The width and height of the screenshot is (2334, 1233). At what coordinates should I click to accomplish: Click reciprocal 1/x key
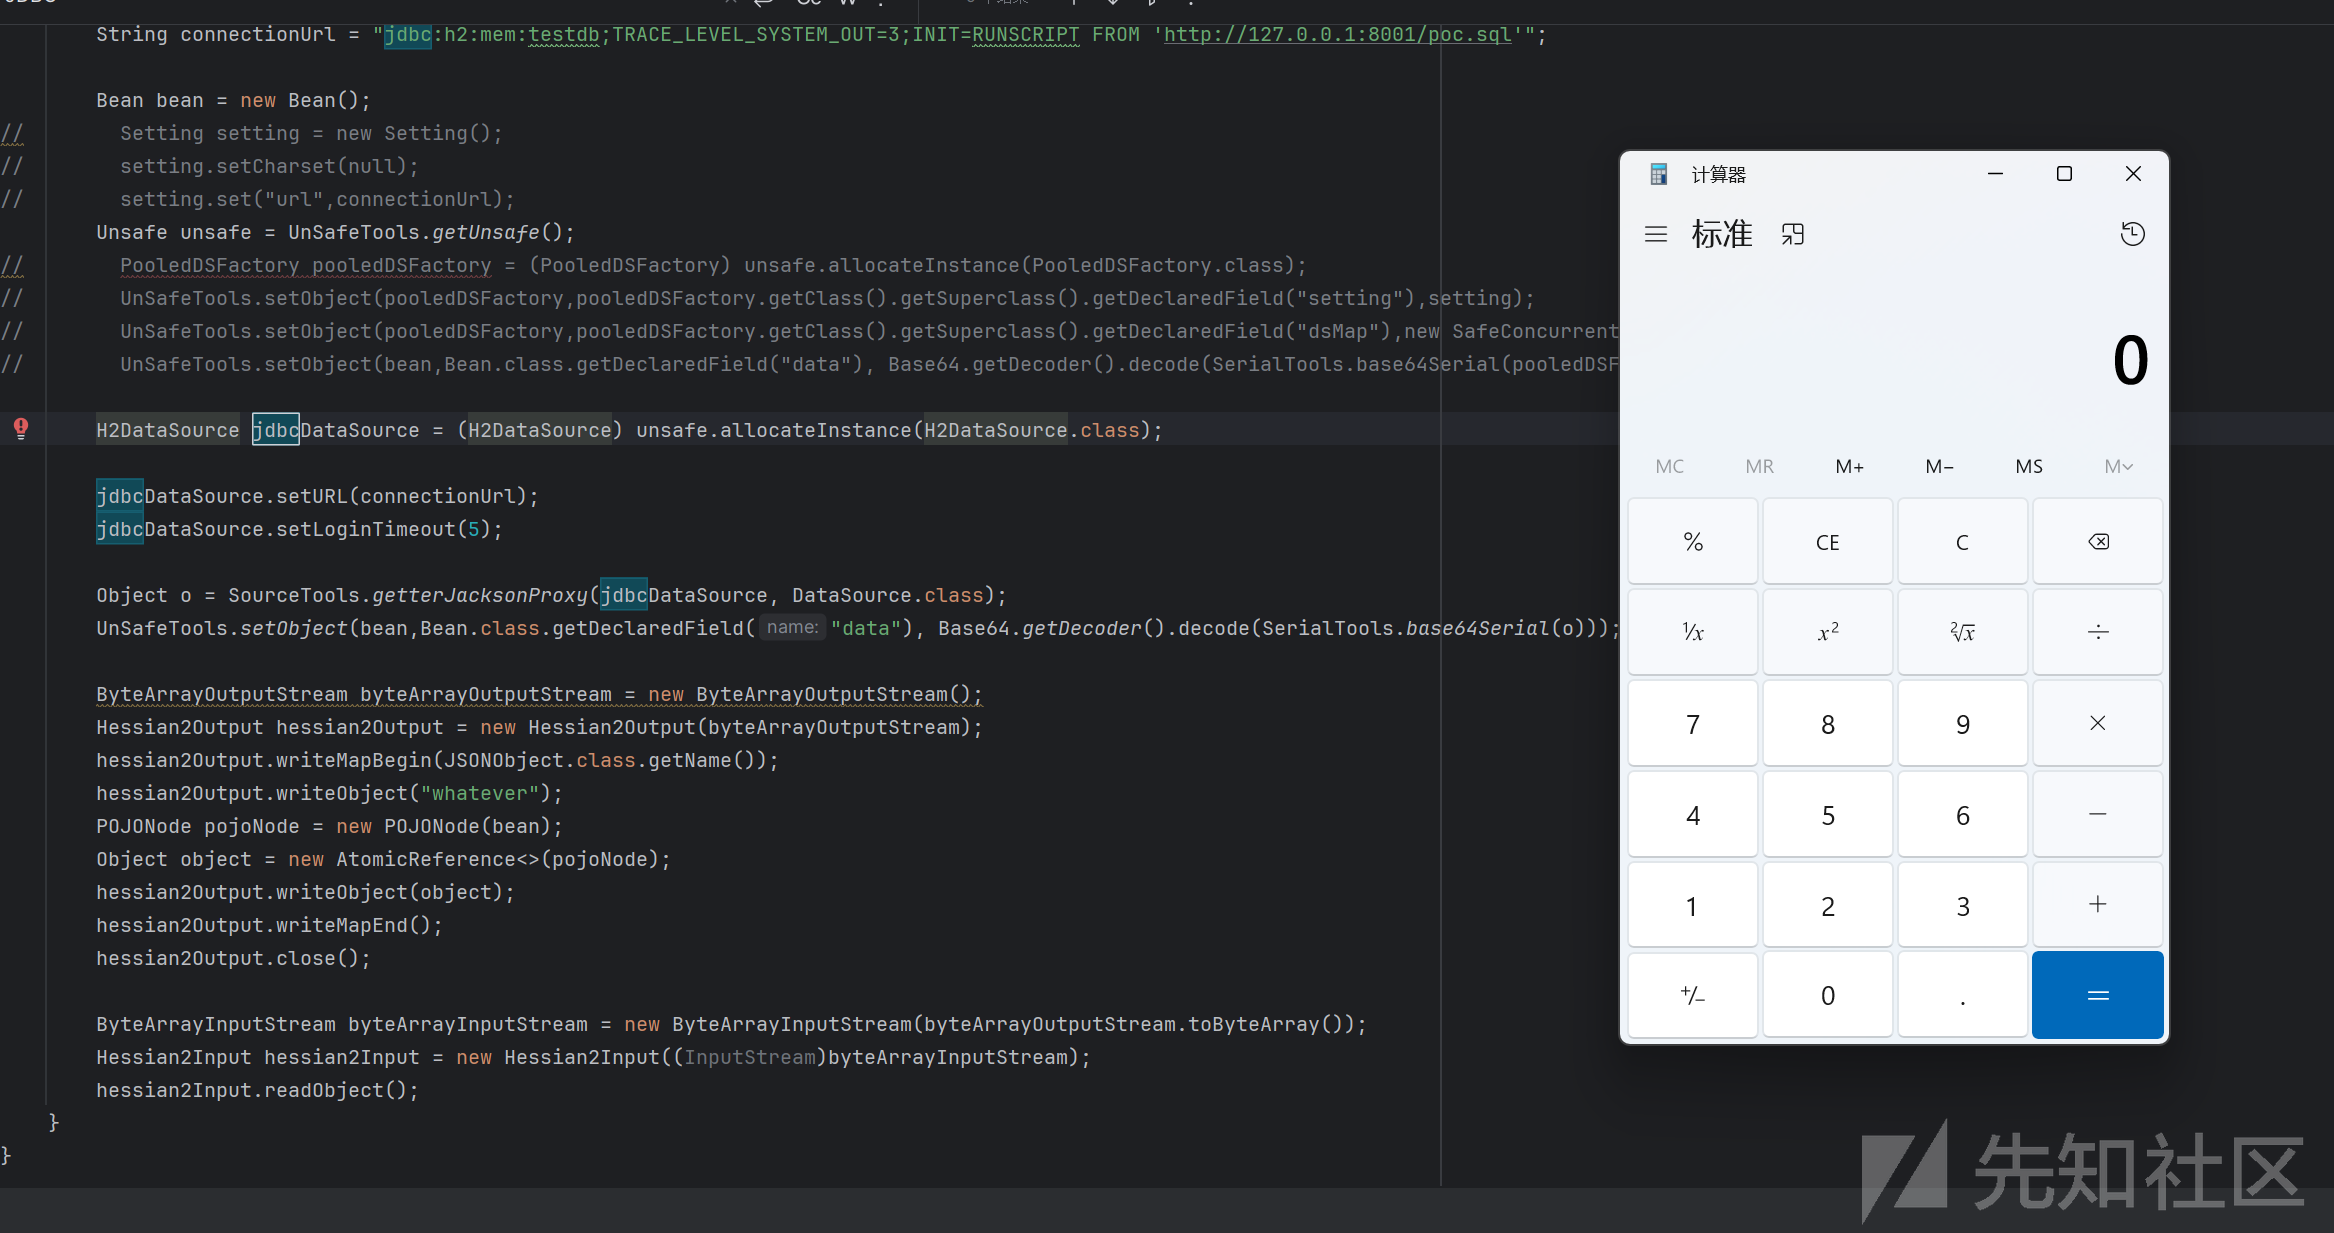pyautogui.click(x=1693, y=632)
